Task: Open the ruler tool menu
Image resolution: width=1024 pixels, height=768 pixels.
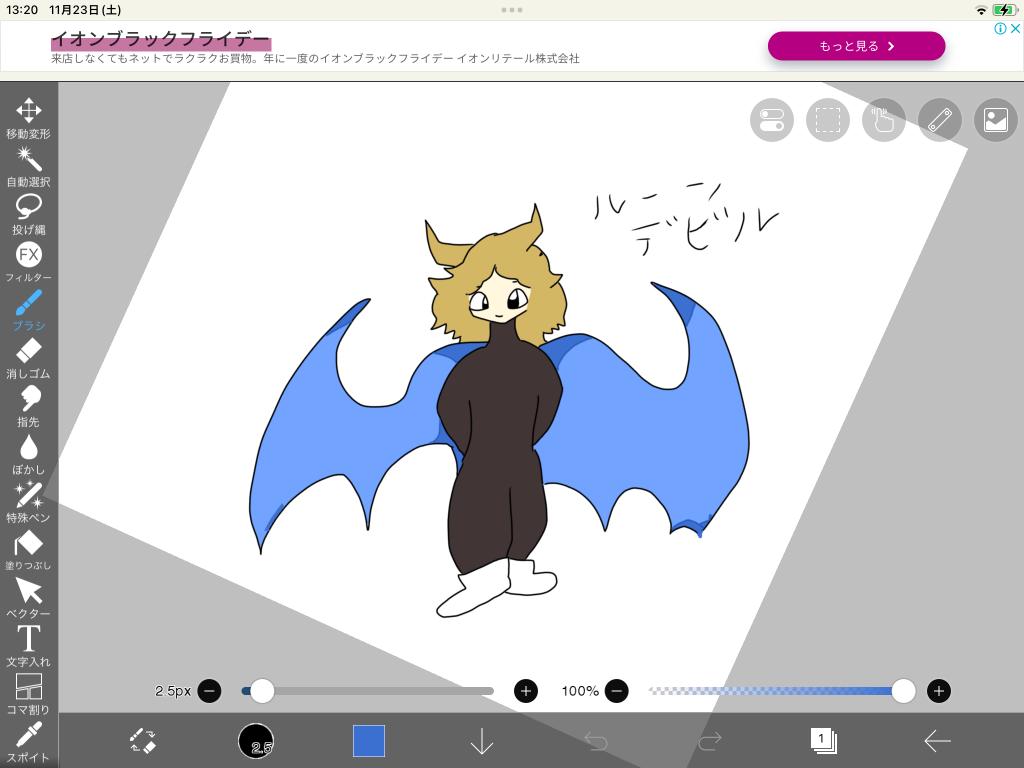Action: click(939, 120)
